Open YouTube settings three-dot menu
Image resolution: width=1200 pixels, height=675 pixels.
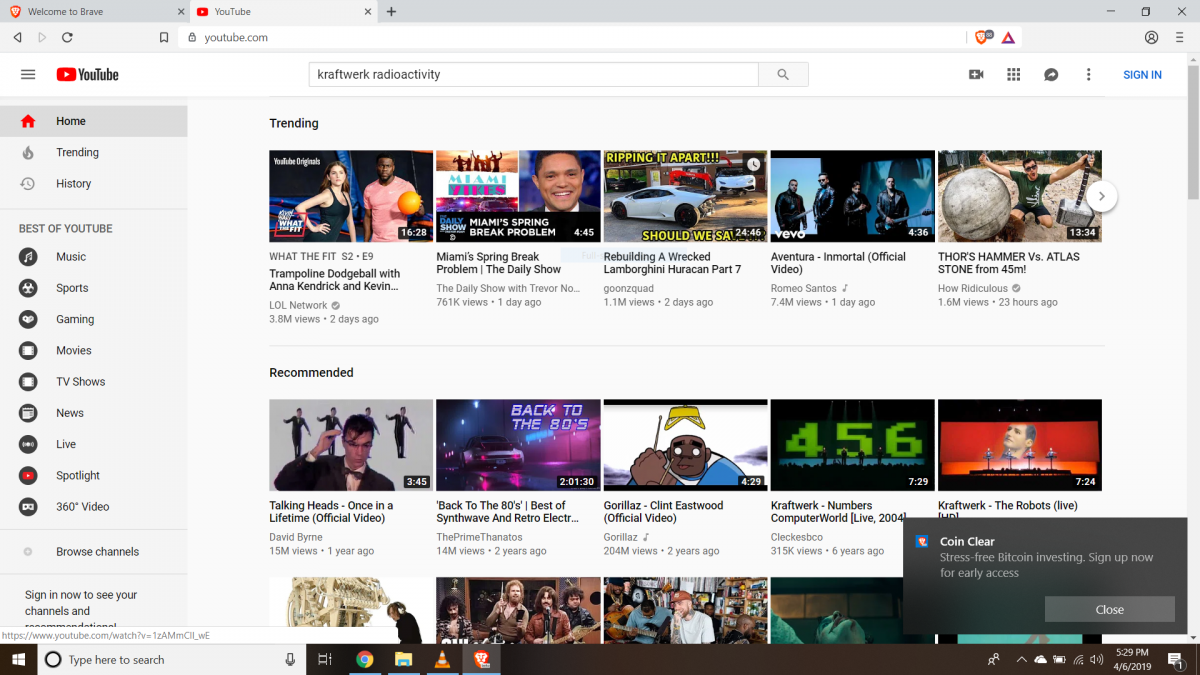pyautogui.click(x=1089, y=75)
